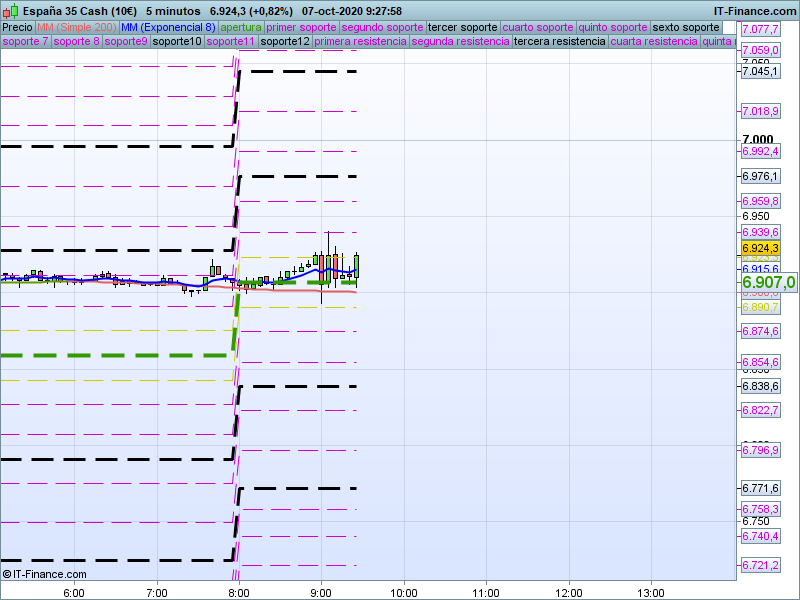Click the candlestick chart icon beside España 35

11,11
